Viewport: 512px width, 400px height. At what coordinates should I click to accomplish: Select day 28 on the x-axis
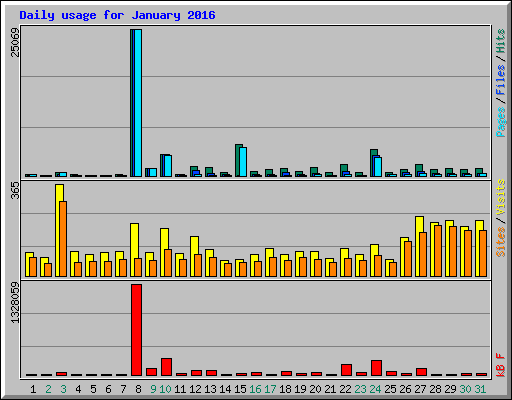click(435, 389)
